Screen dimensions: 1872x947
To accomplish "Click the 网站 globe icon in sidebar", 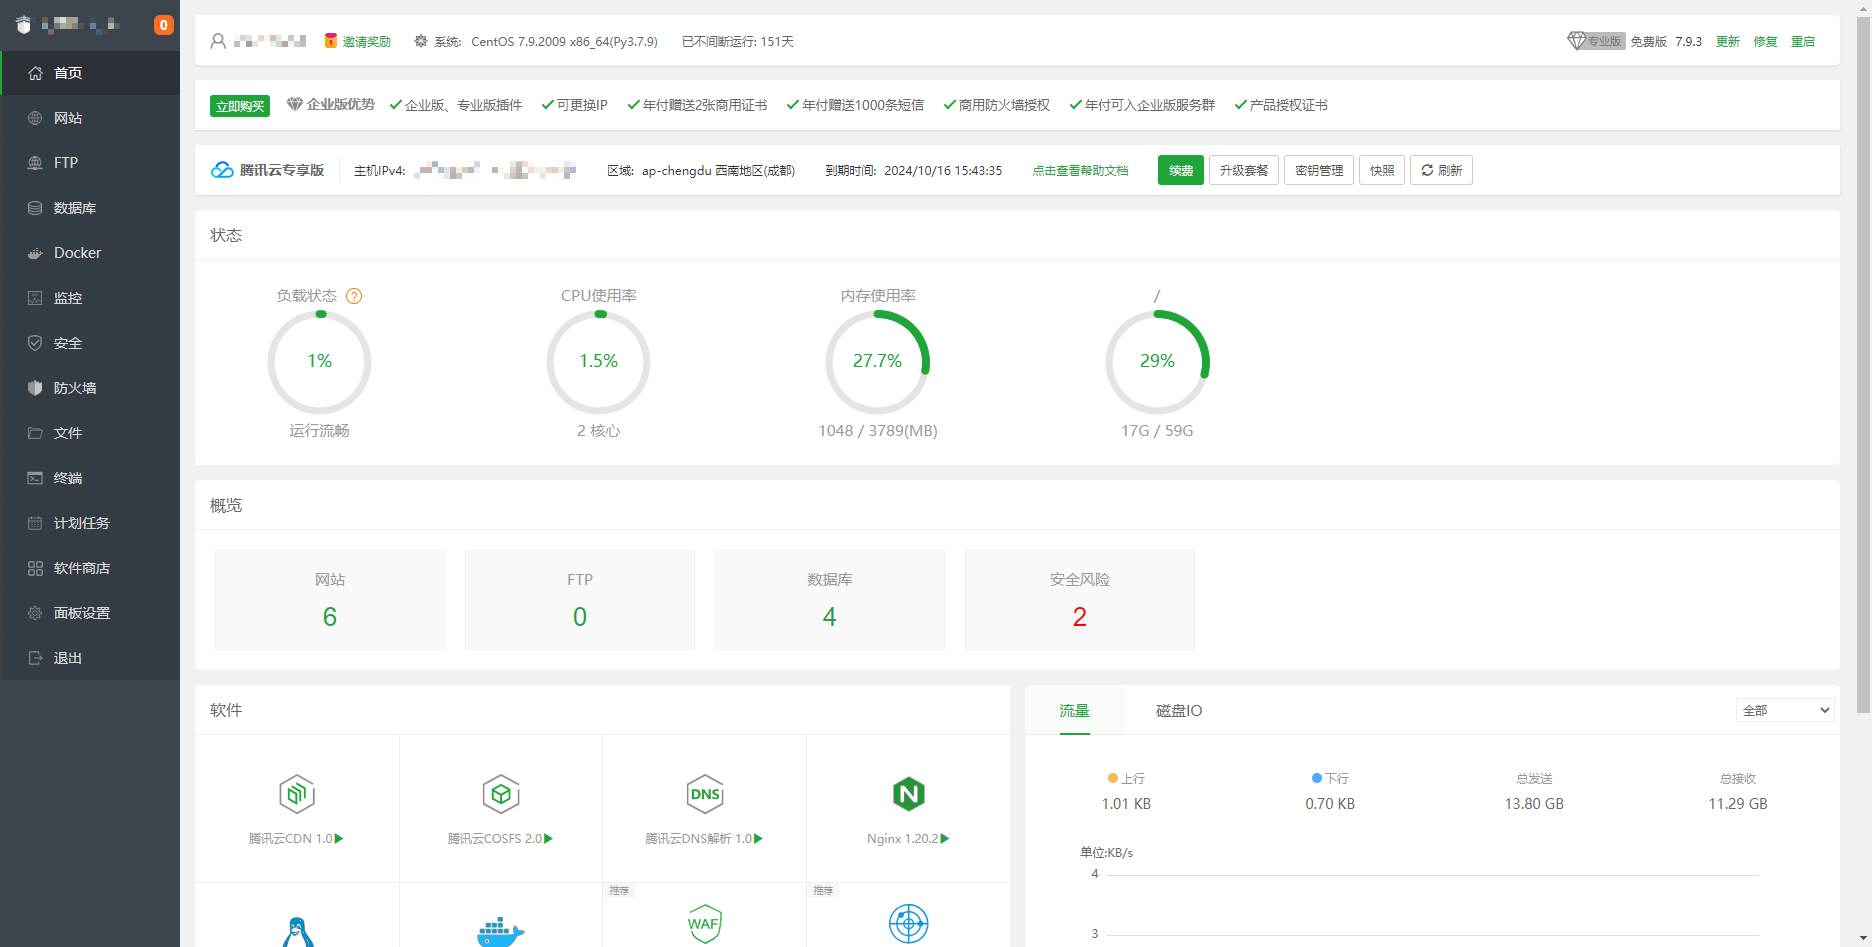I will pos(35,118).
